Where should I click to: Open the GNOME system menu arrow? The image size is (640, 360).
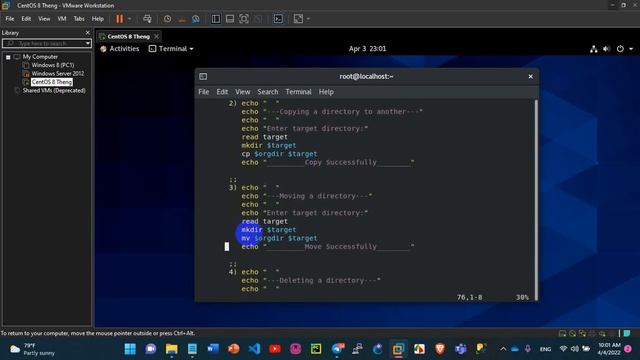click(x=631, y=49)
